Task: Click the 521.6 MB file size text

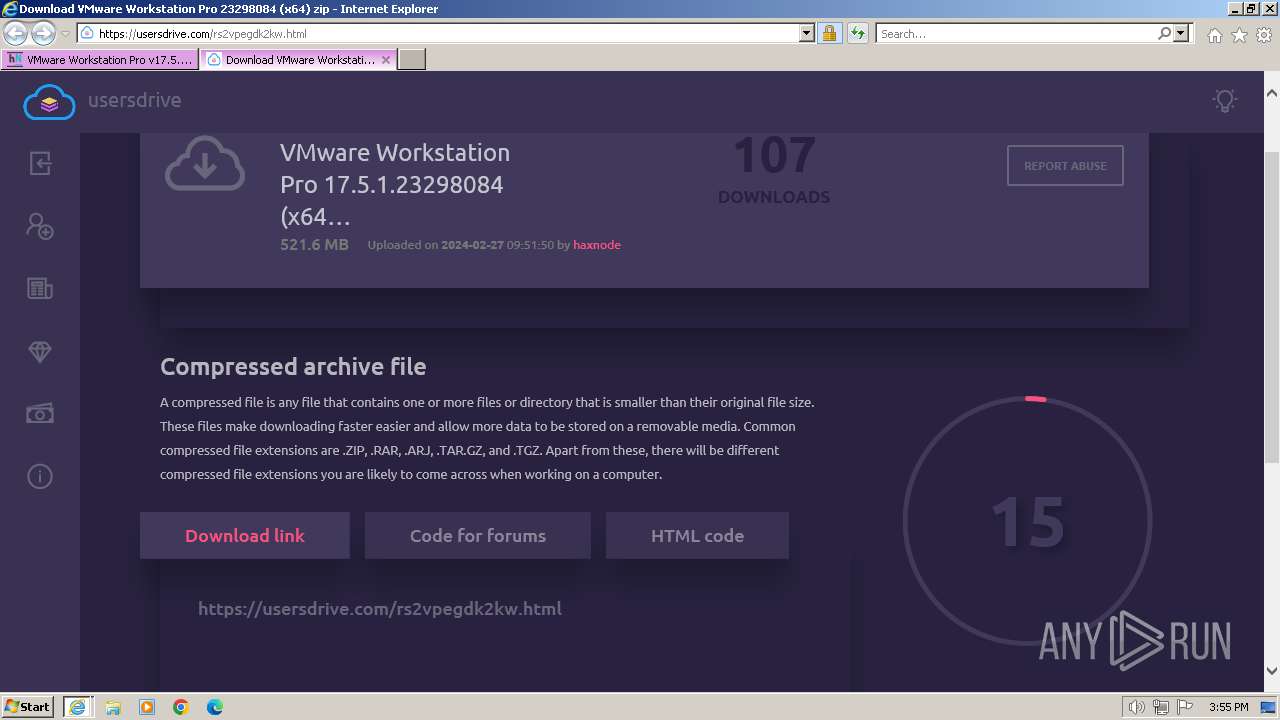Action: click(x=314, y=244)
